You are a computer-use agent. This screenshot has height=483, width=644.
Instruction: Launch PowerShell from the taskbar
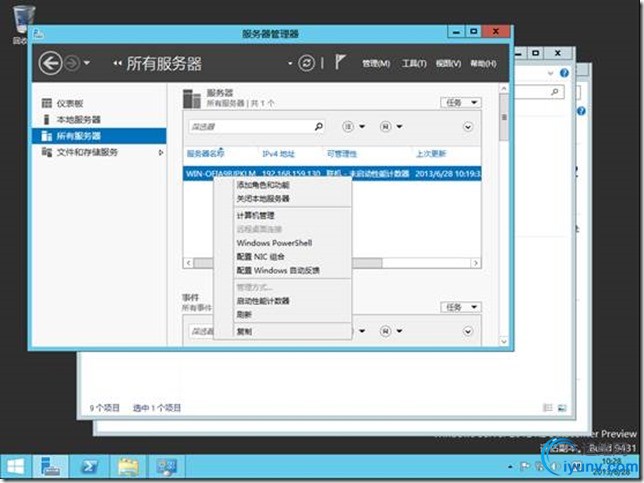click(89, 467)
